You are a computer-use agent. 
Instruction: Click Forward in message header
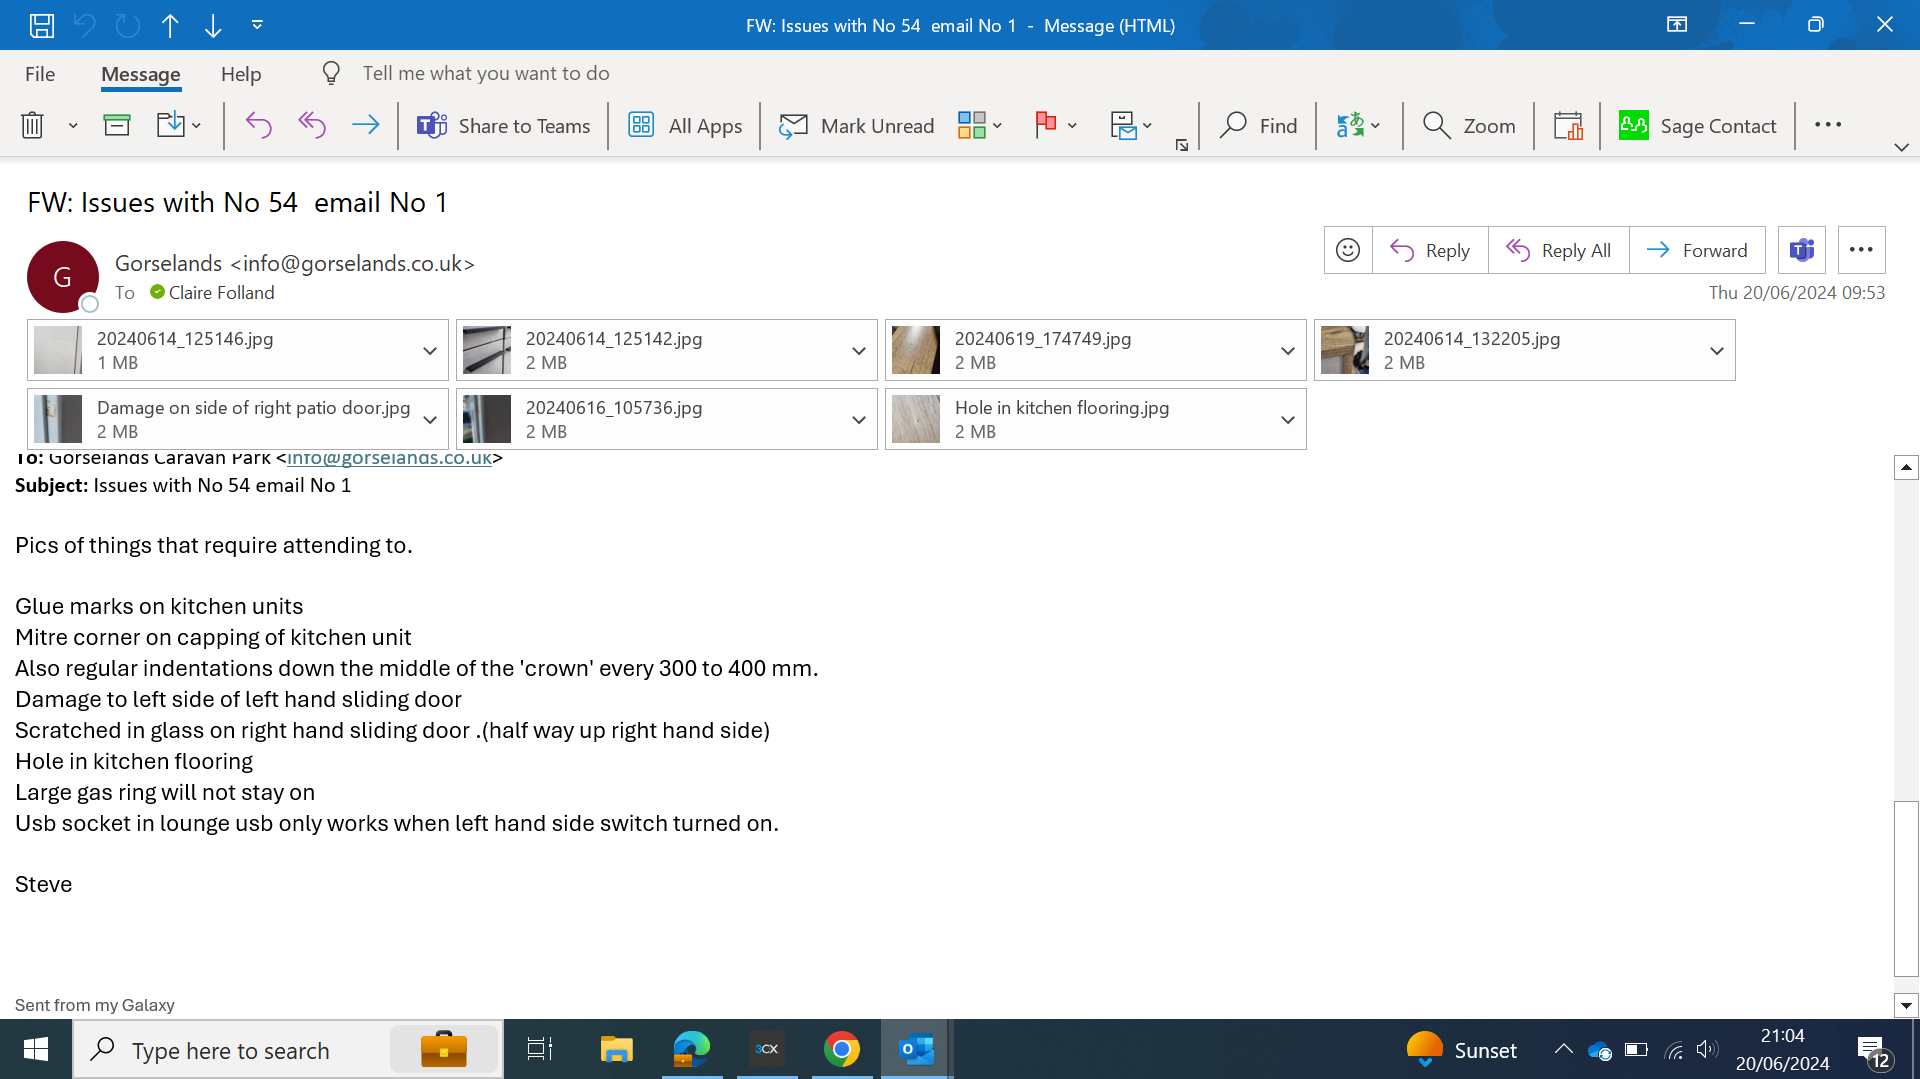tap(1697, 250)
